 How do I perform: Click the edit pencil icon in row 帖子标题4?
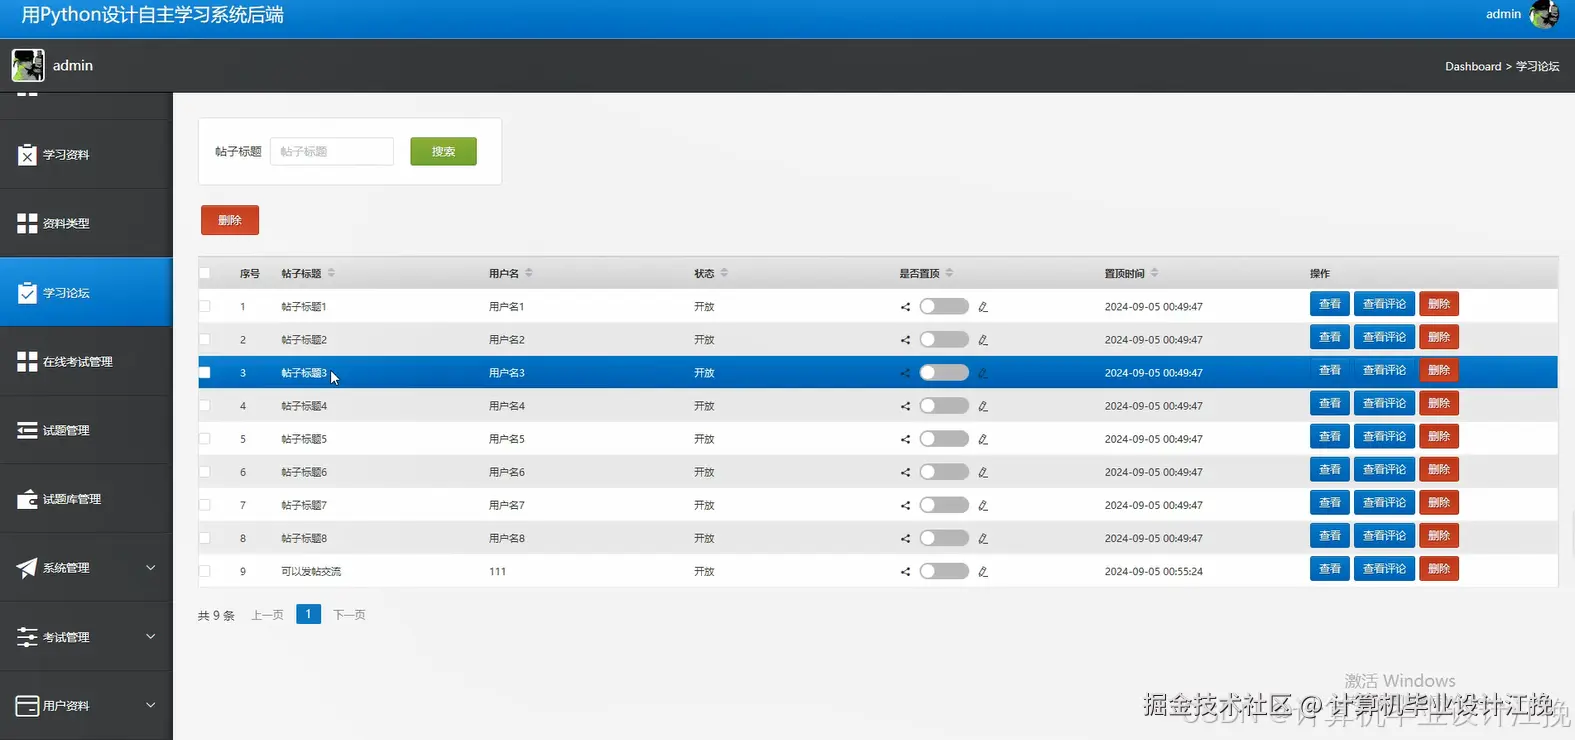click(x=983, y=406)
